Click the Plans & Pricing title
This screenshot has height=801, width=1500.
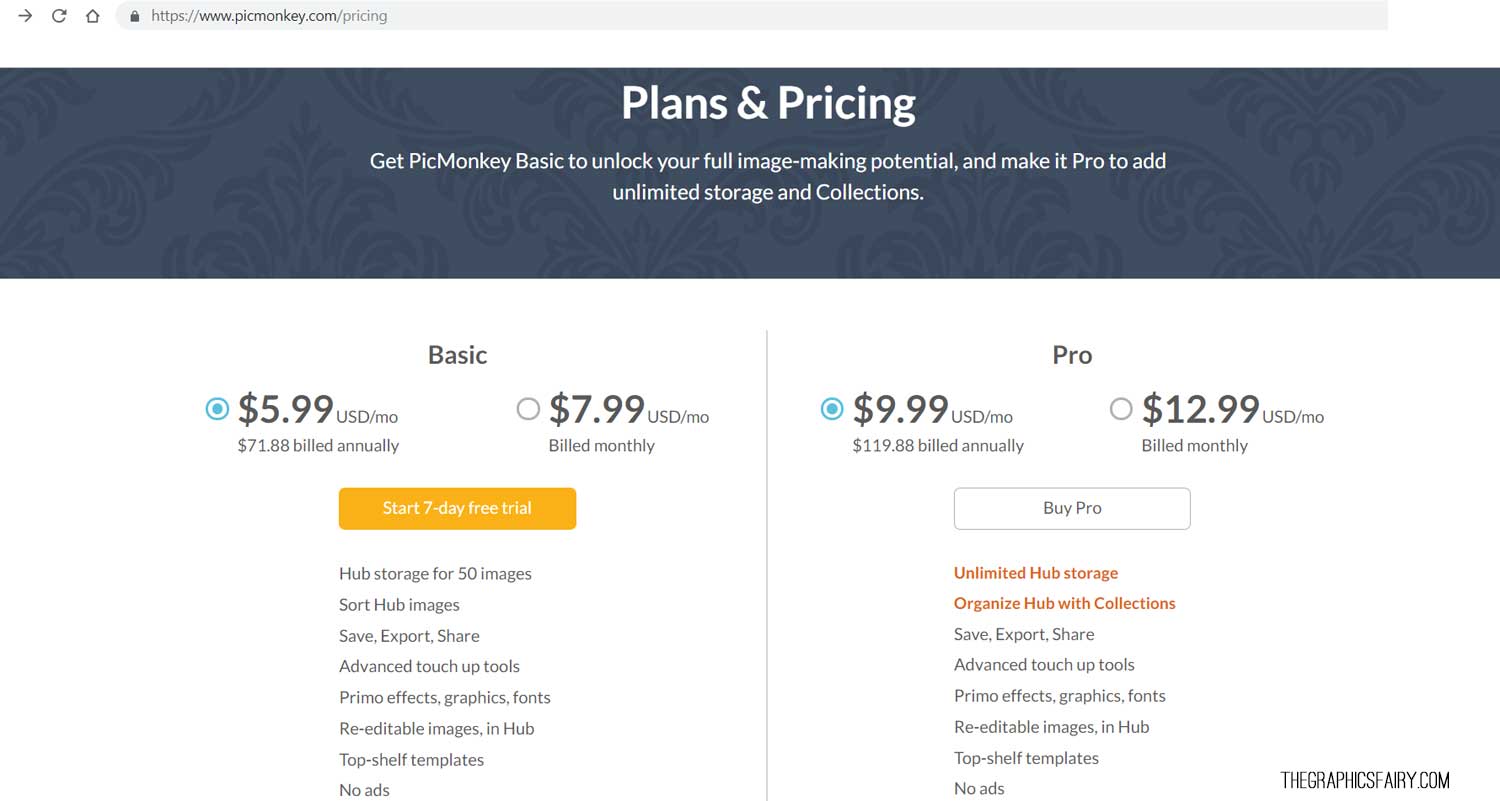pos(768,103)
